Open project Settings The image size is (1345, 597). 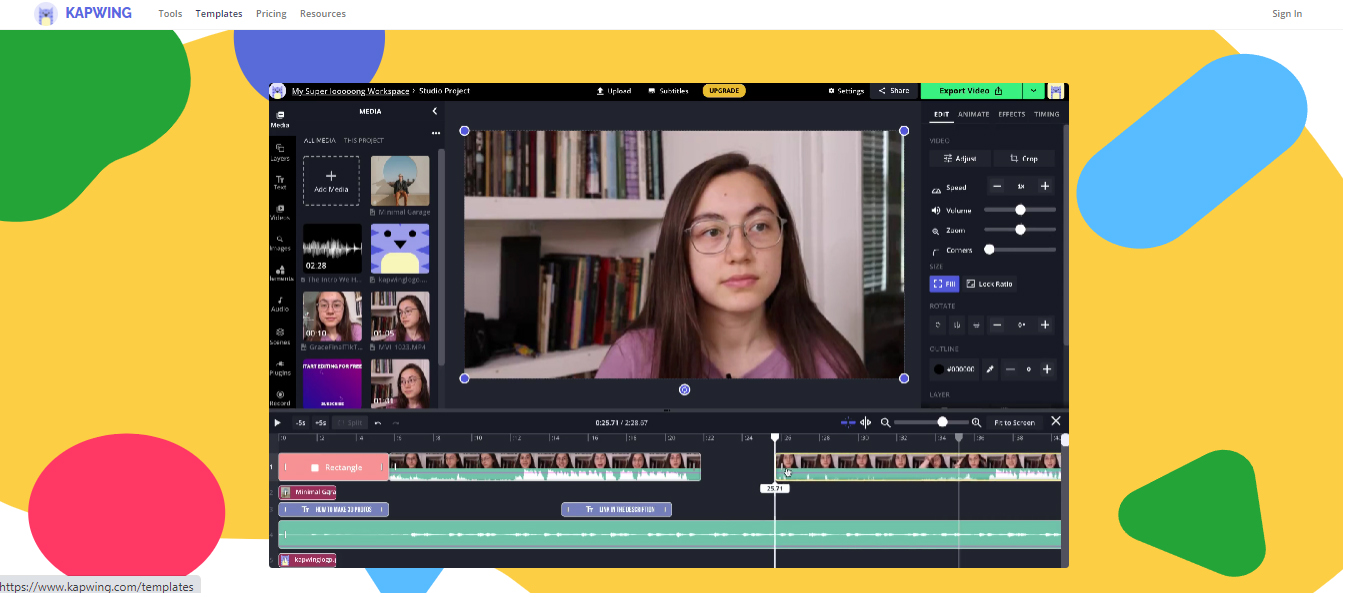(x=846, y=91)
